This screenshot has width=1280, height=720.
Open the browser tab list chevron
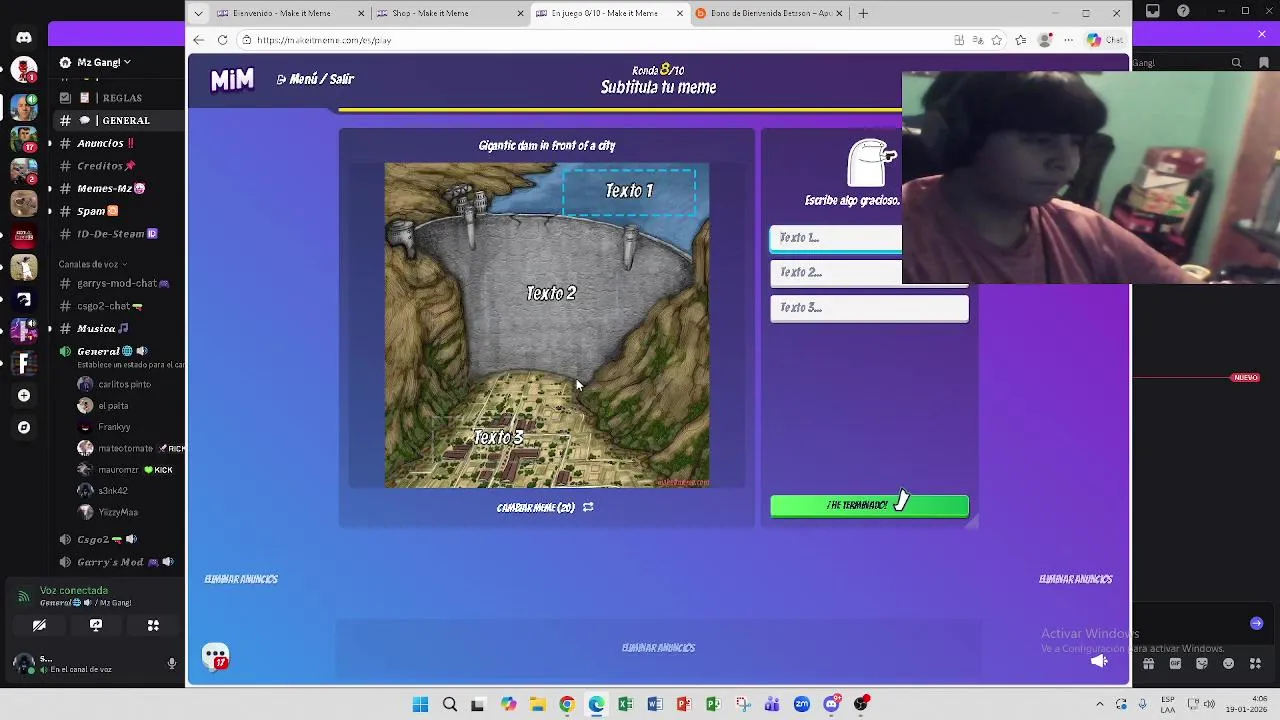click(198, 13)
